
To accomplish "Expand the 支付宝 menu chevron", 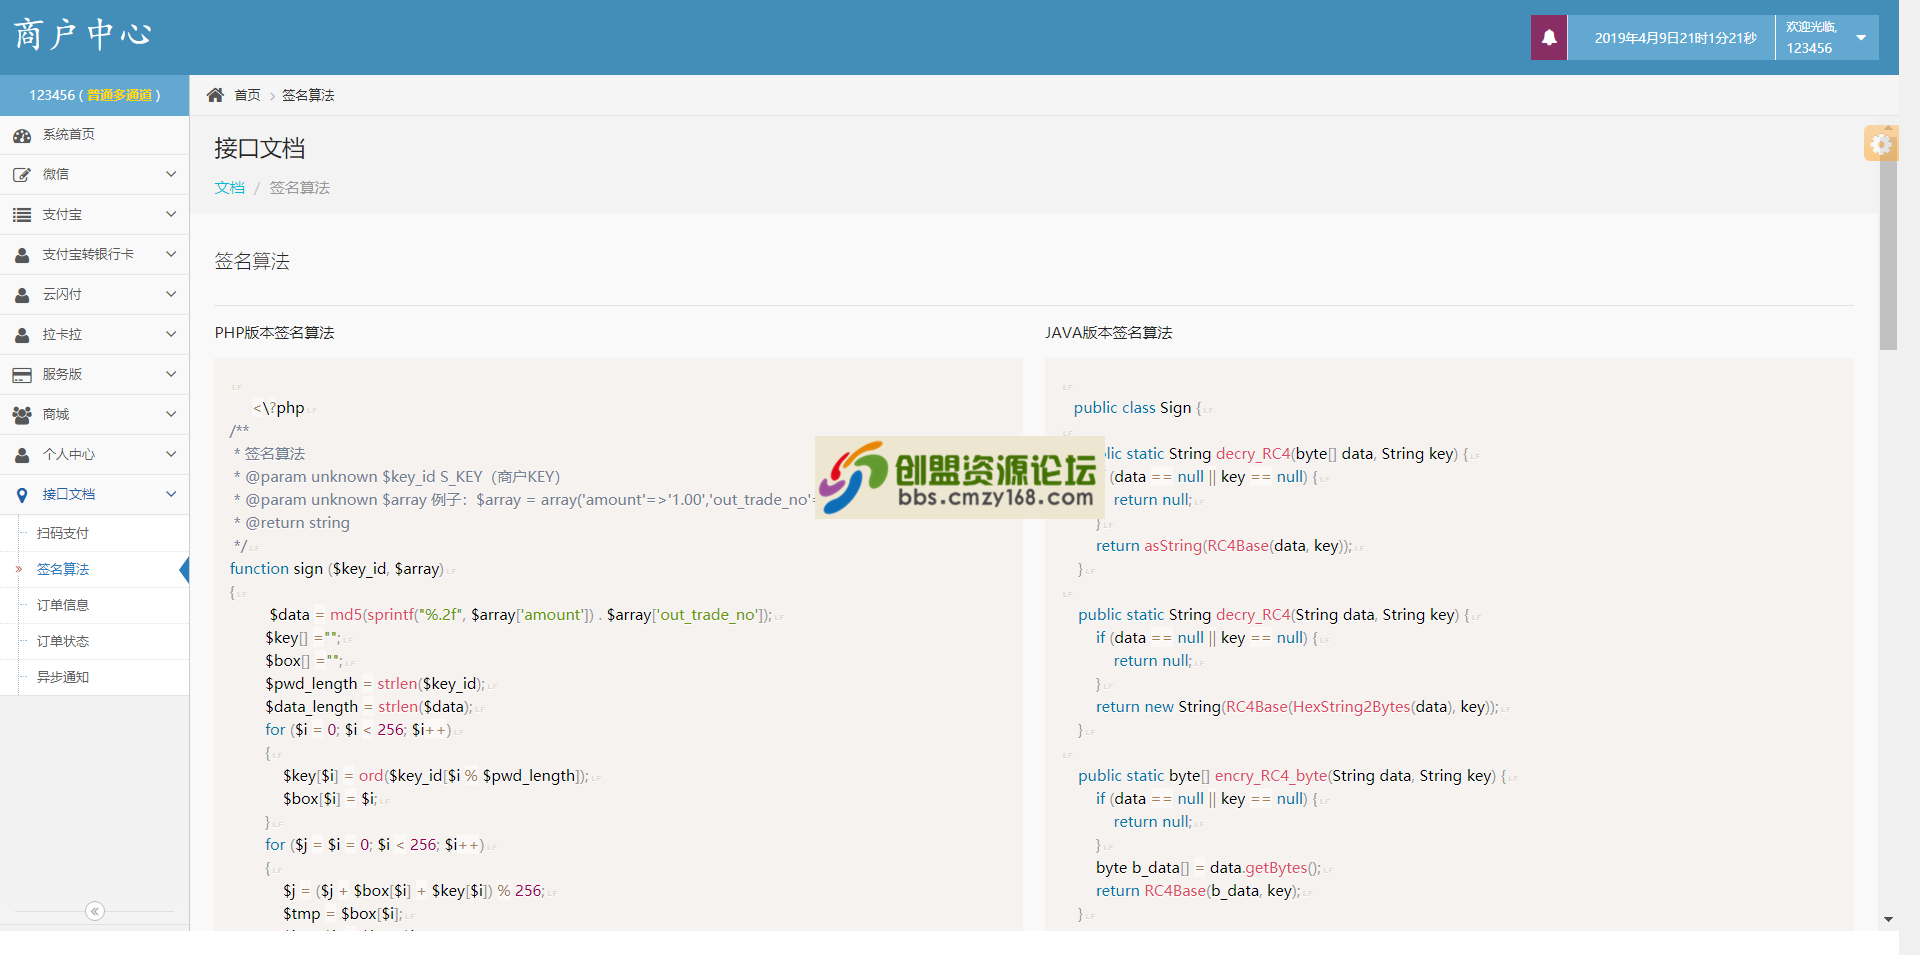I will 171,214.
